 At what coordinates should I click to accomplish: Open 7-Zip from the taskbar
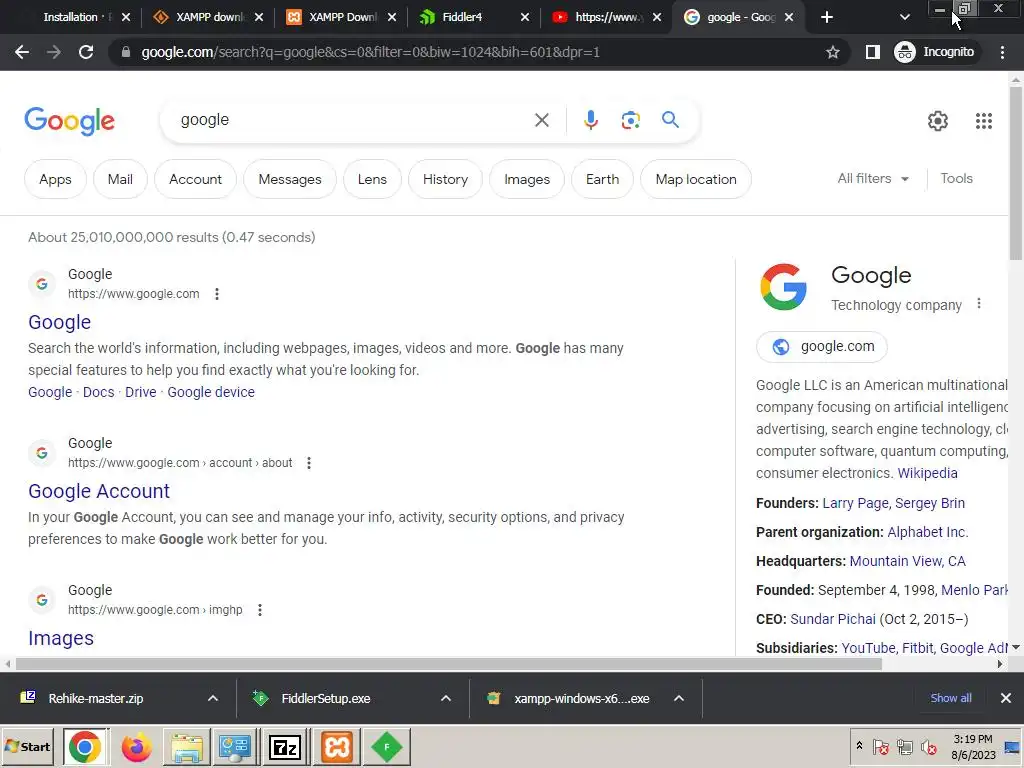[285, 747]
